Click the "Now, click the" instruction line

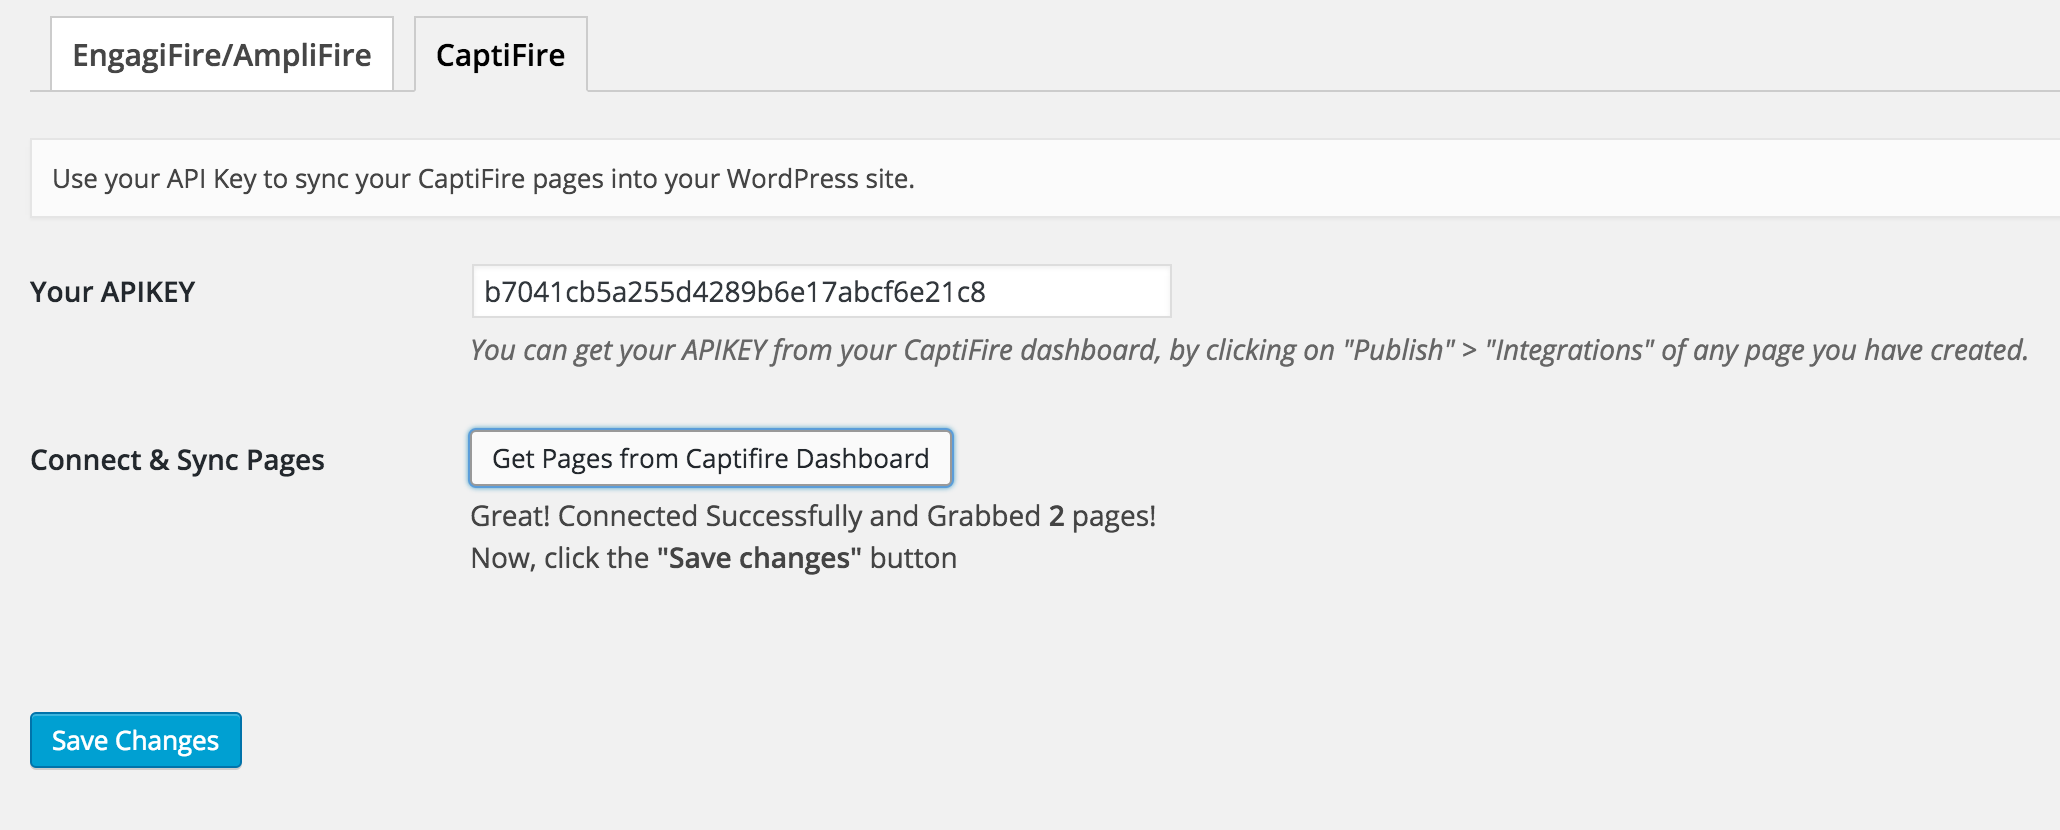(x=560, y=558)
